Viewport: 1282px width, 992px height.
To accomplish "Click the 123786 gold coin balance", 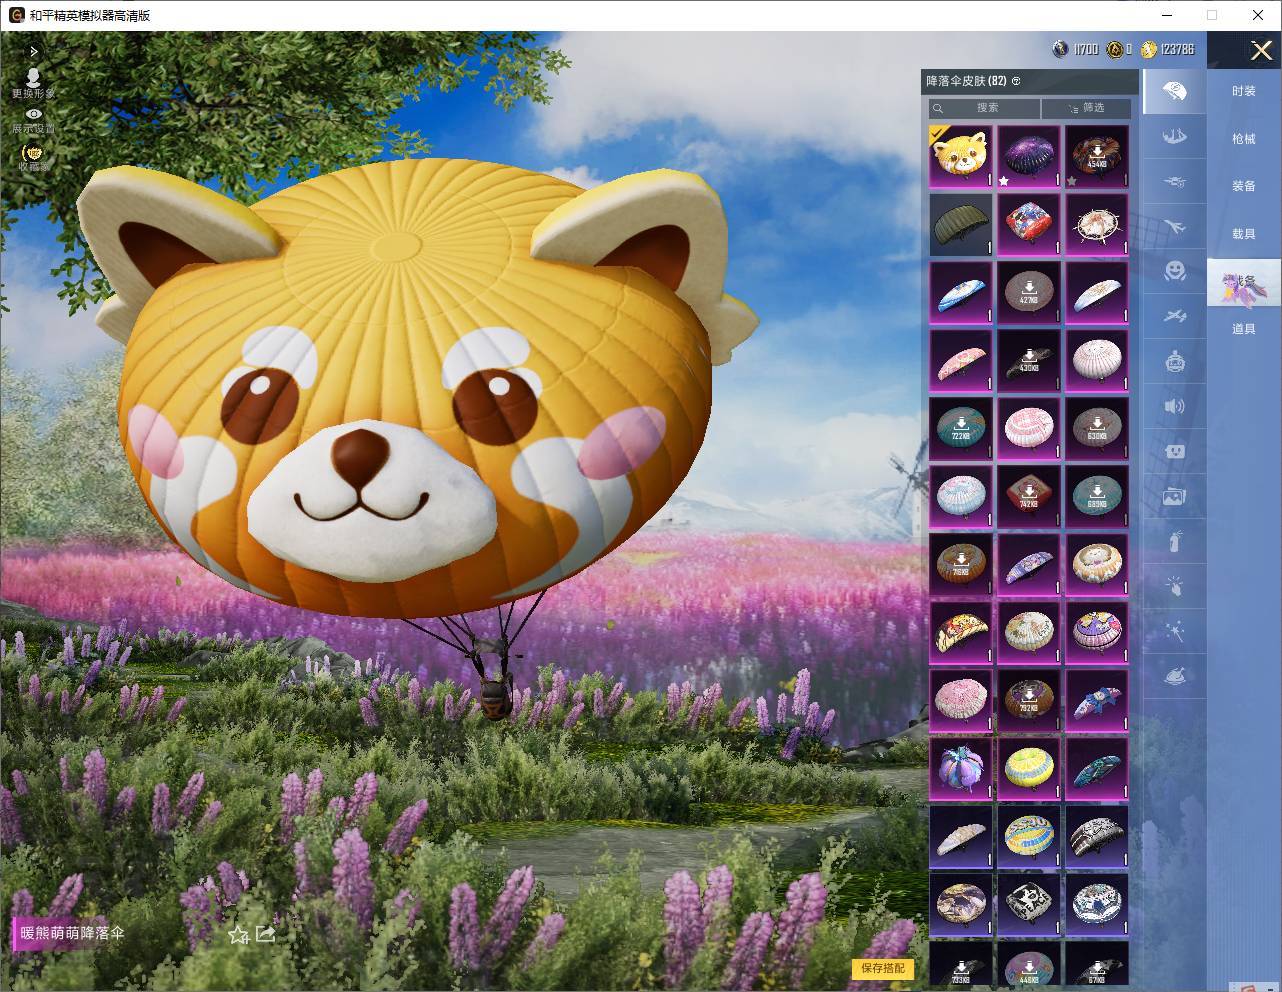I will pyautogui.click(x=1168, y=49).
